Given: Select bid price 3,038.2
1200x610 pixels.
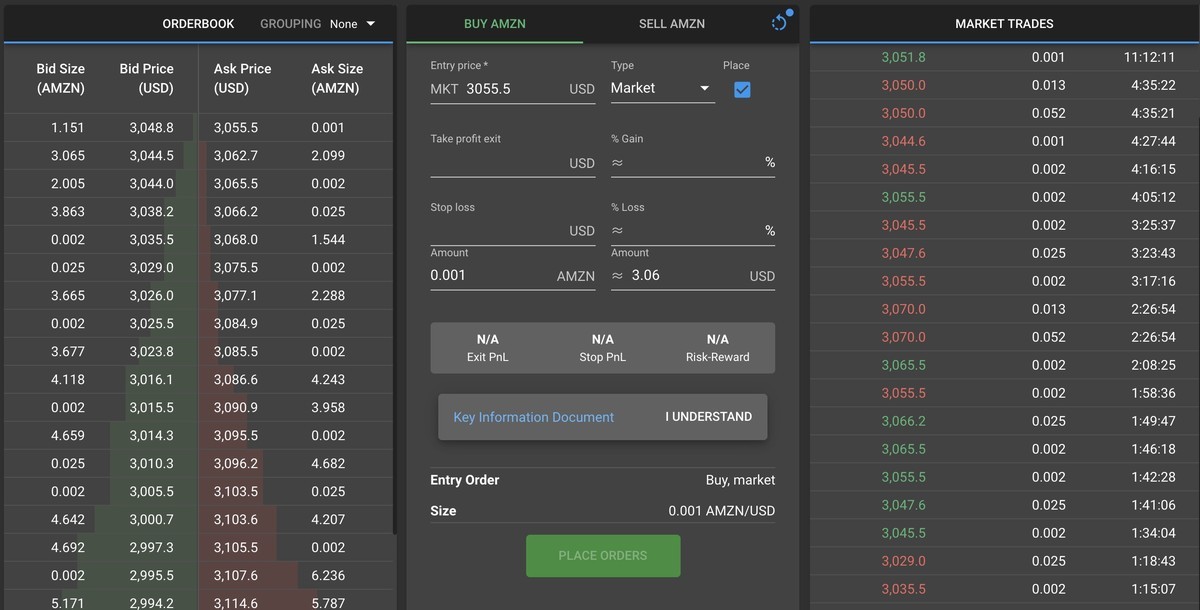Looking at the screenshot, I should click(151, 212).
